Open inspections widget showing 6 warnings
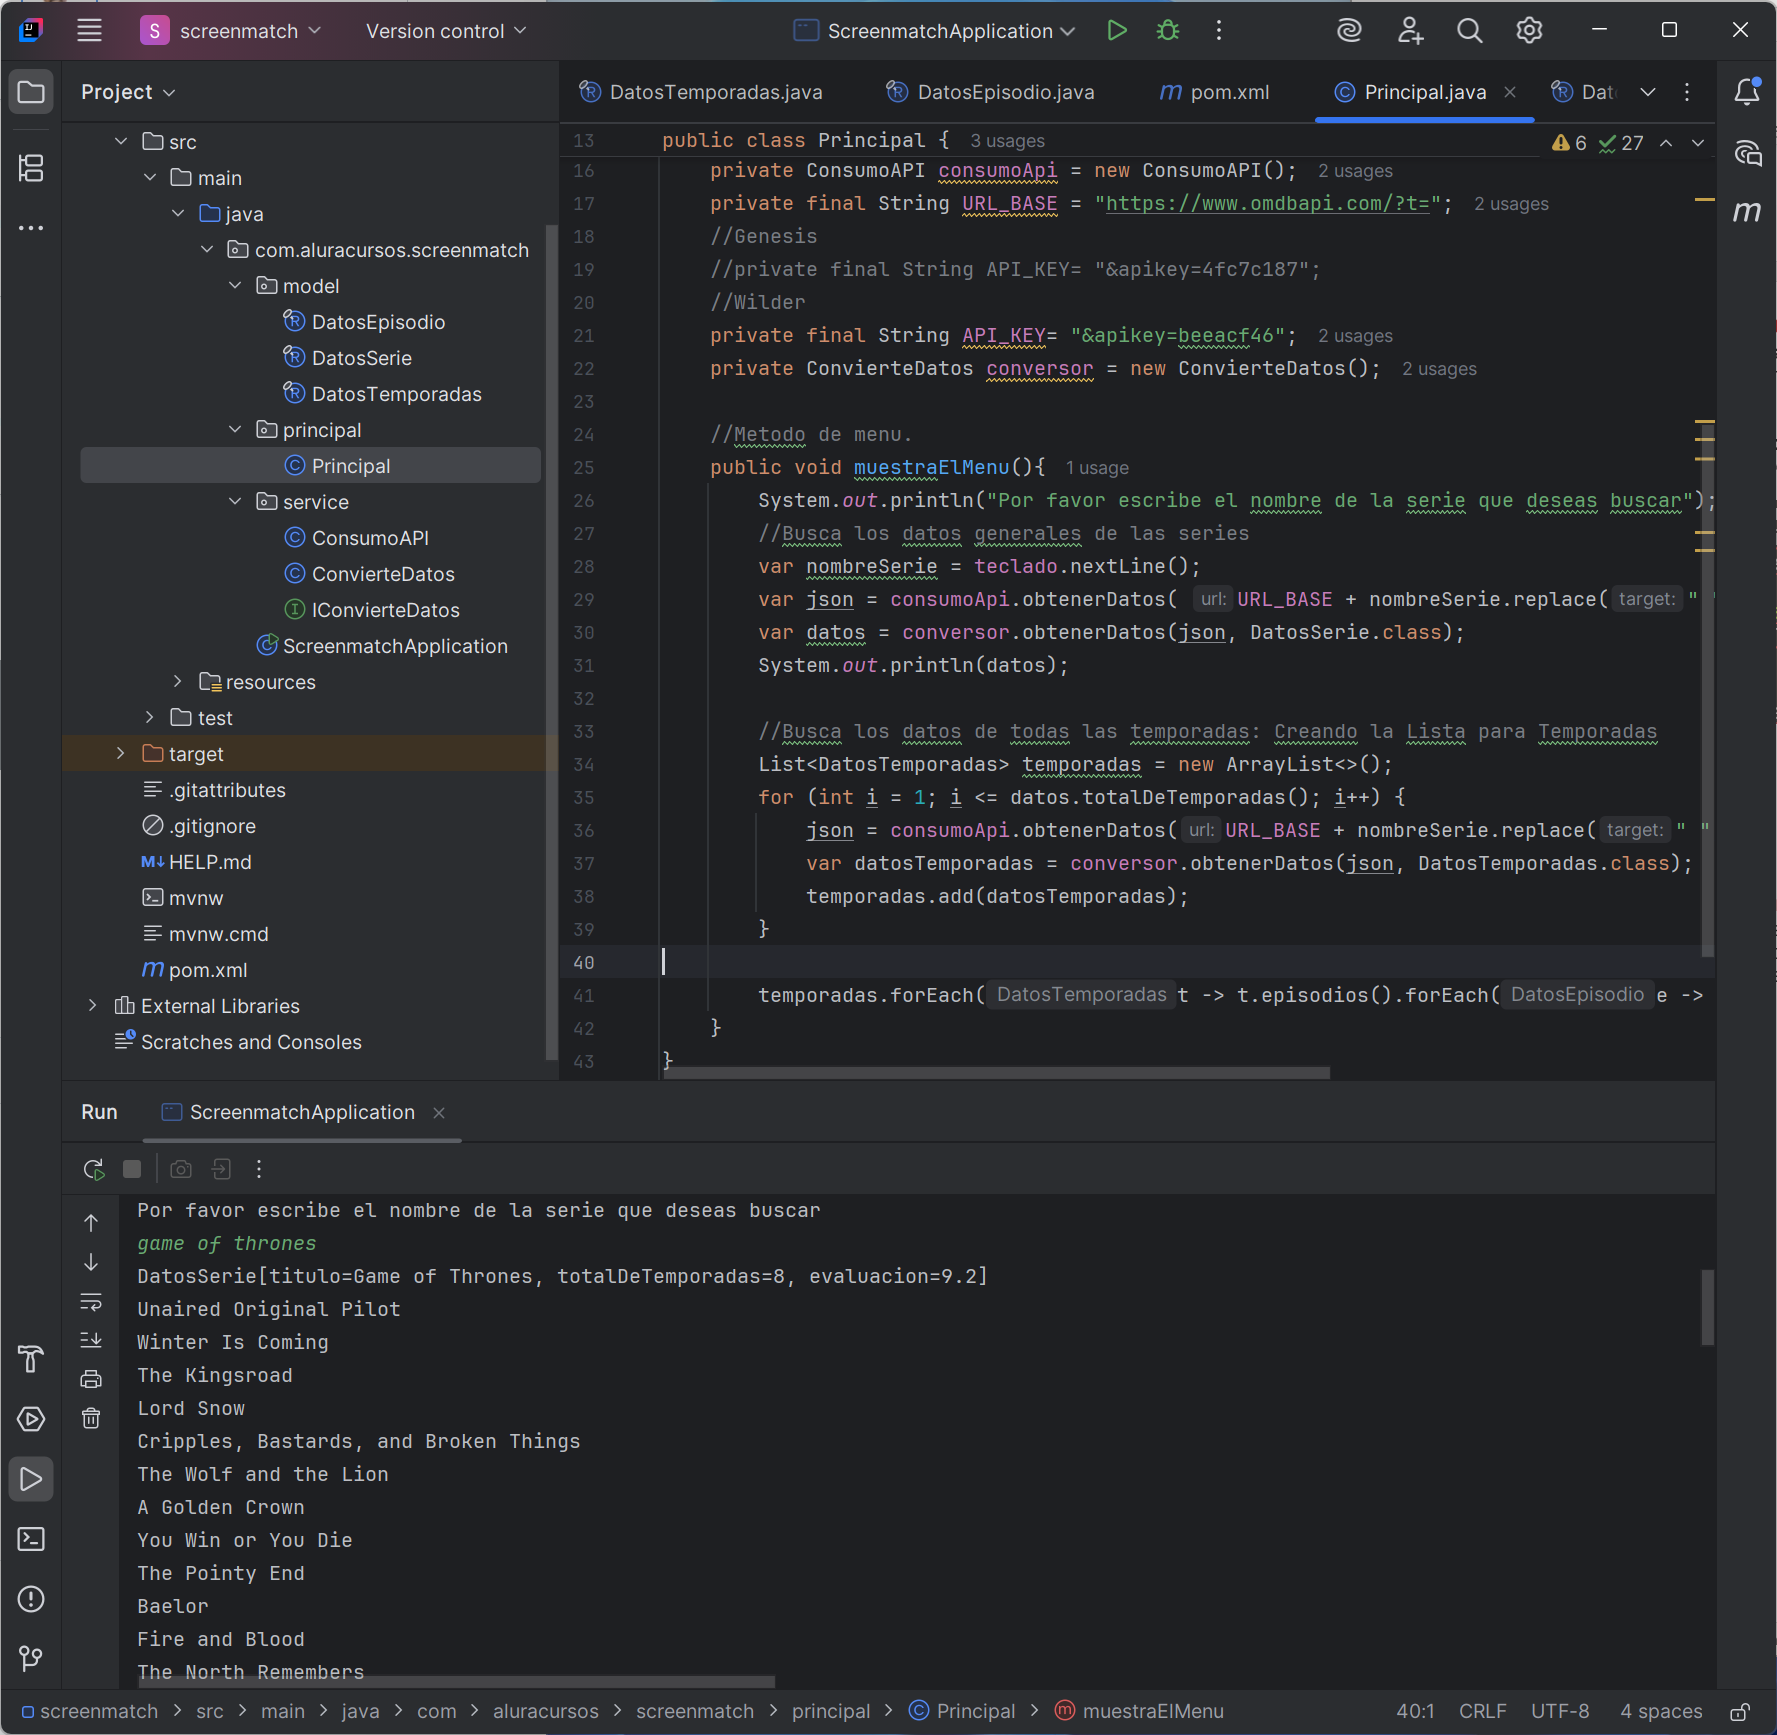This screenshot has width=1777, height=1735. coord(1597,143)
